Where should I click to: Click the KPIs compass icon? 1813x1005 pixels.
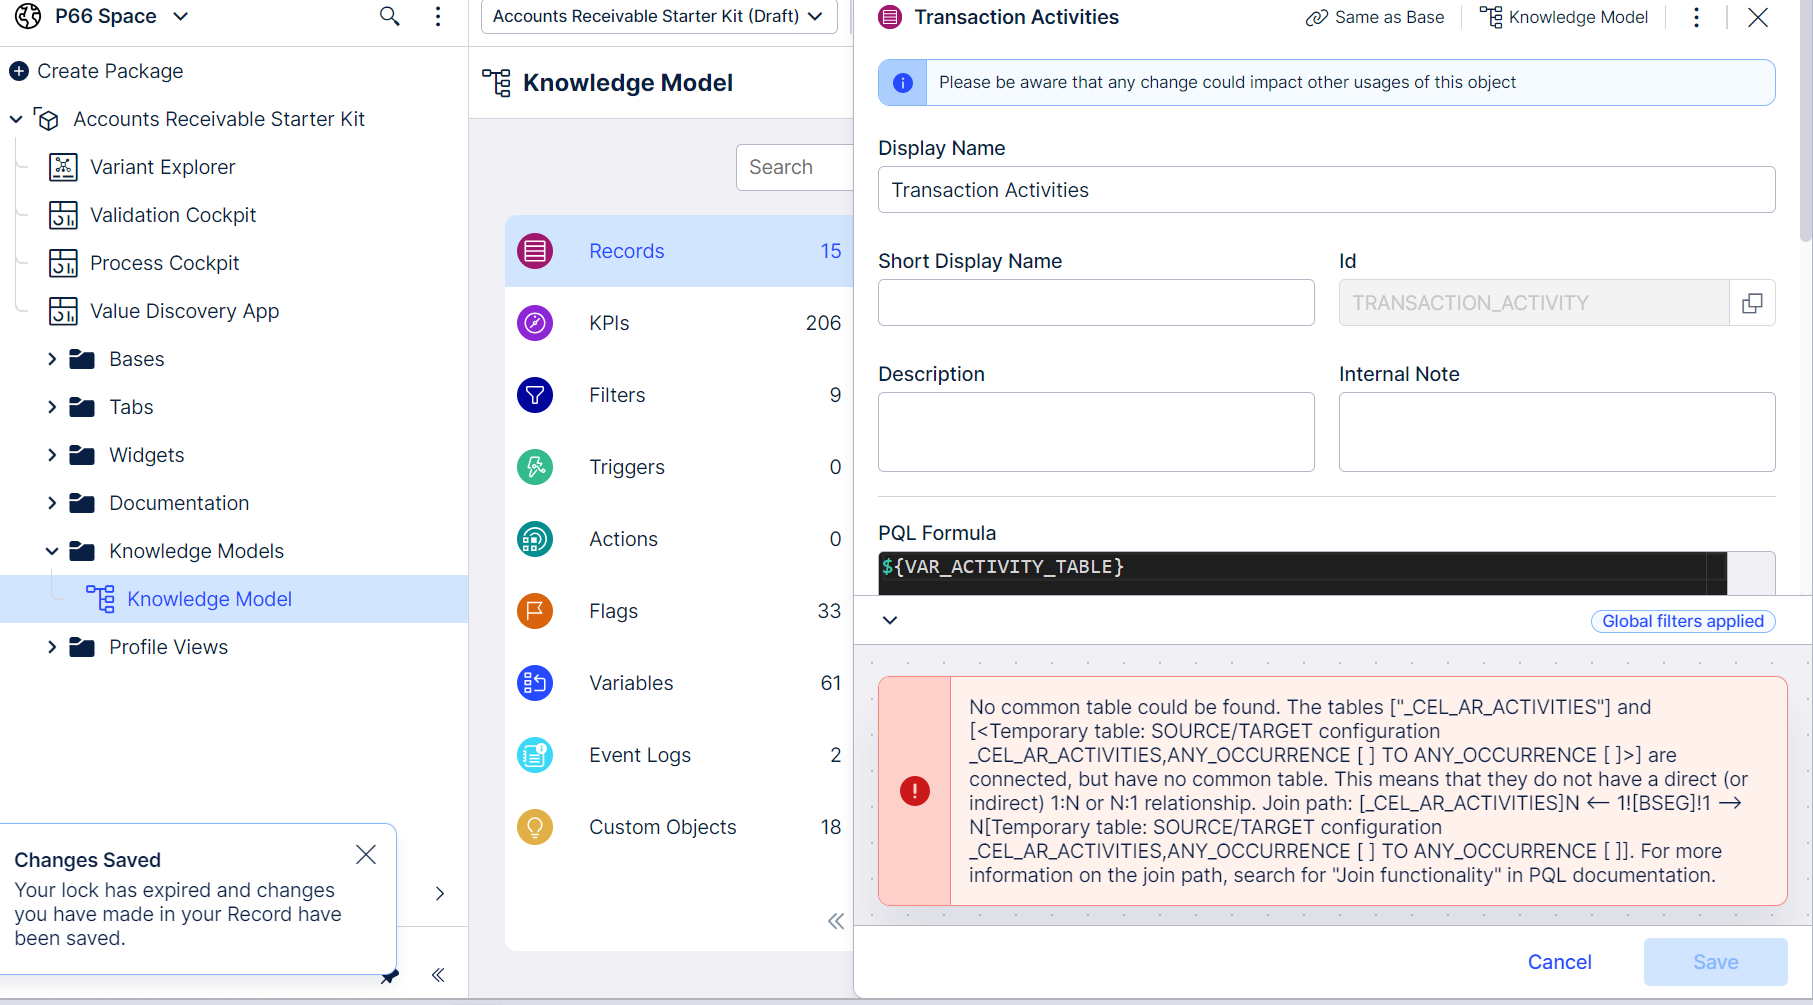click(x=535, y=323)
